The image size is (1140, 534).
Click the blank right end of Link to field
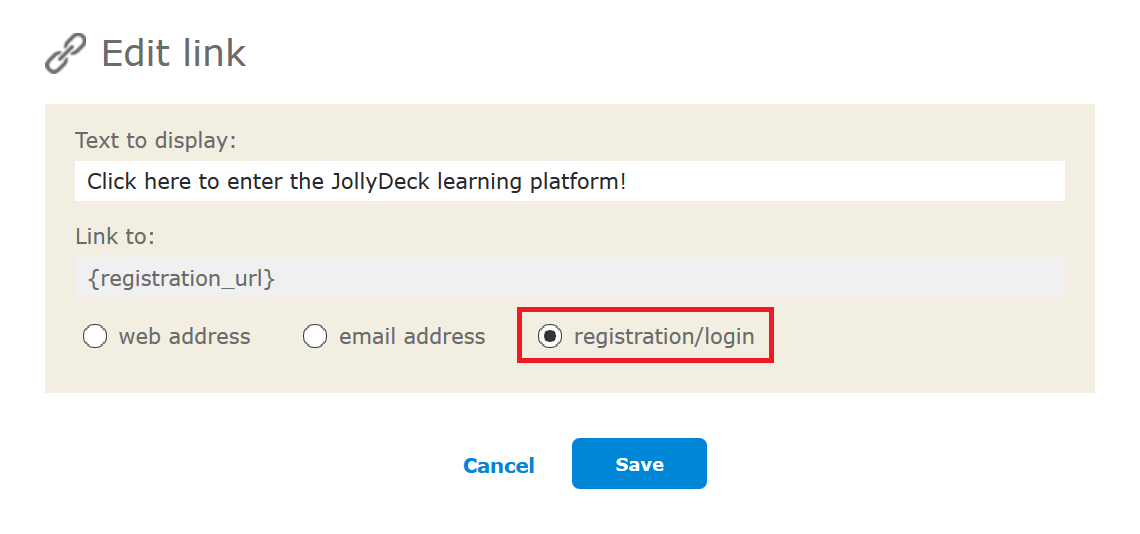pyautogui.click(x=1018, y=278)
